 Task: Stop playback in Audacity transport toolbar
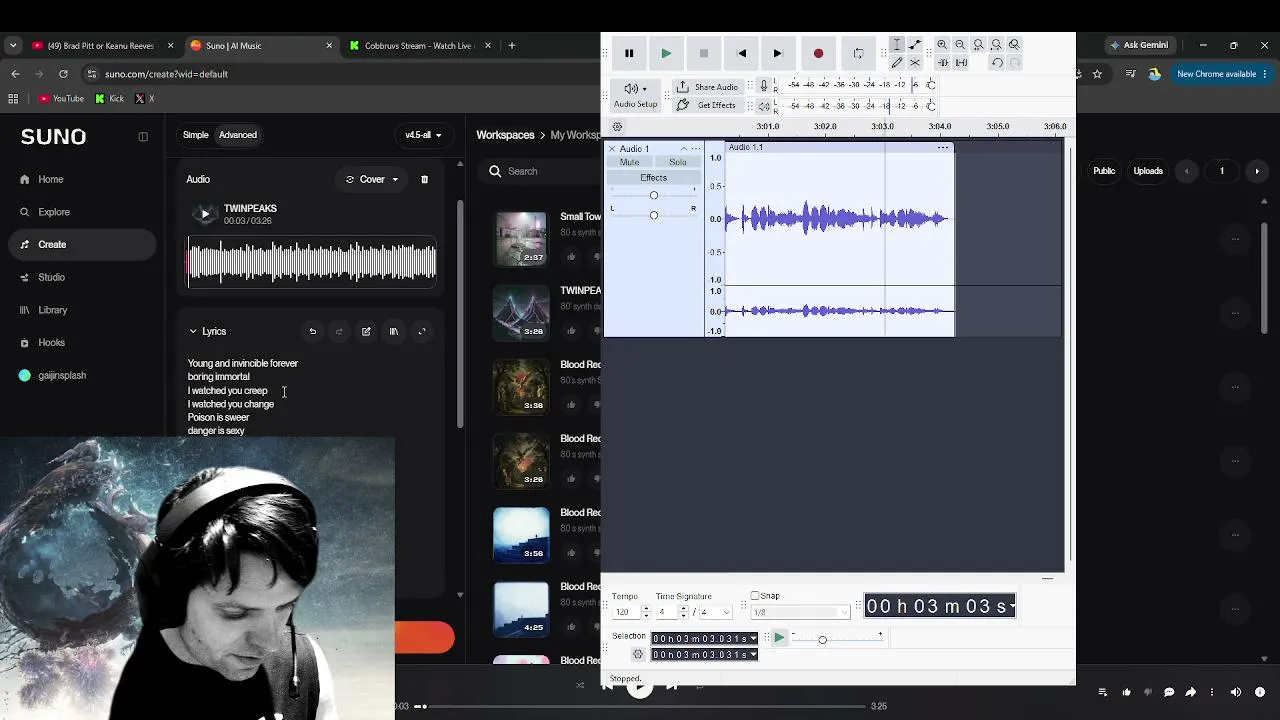tap(704, 53)
